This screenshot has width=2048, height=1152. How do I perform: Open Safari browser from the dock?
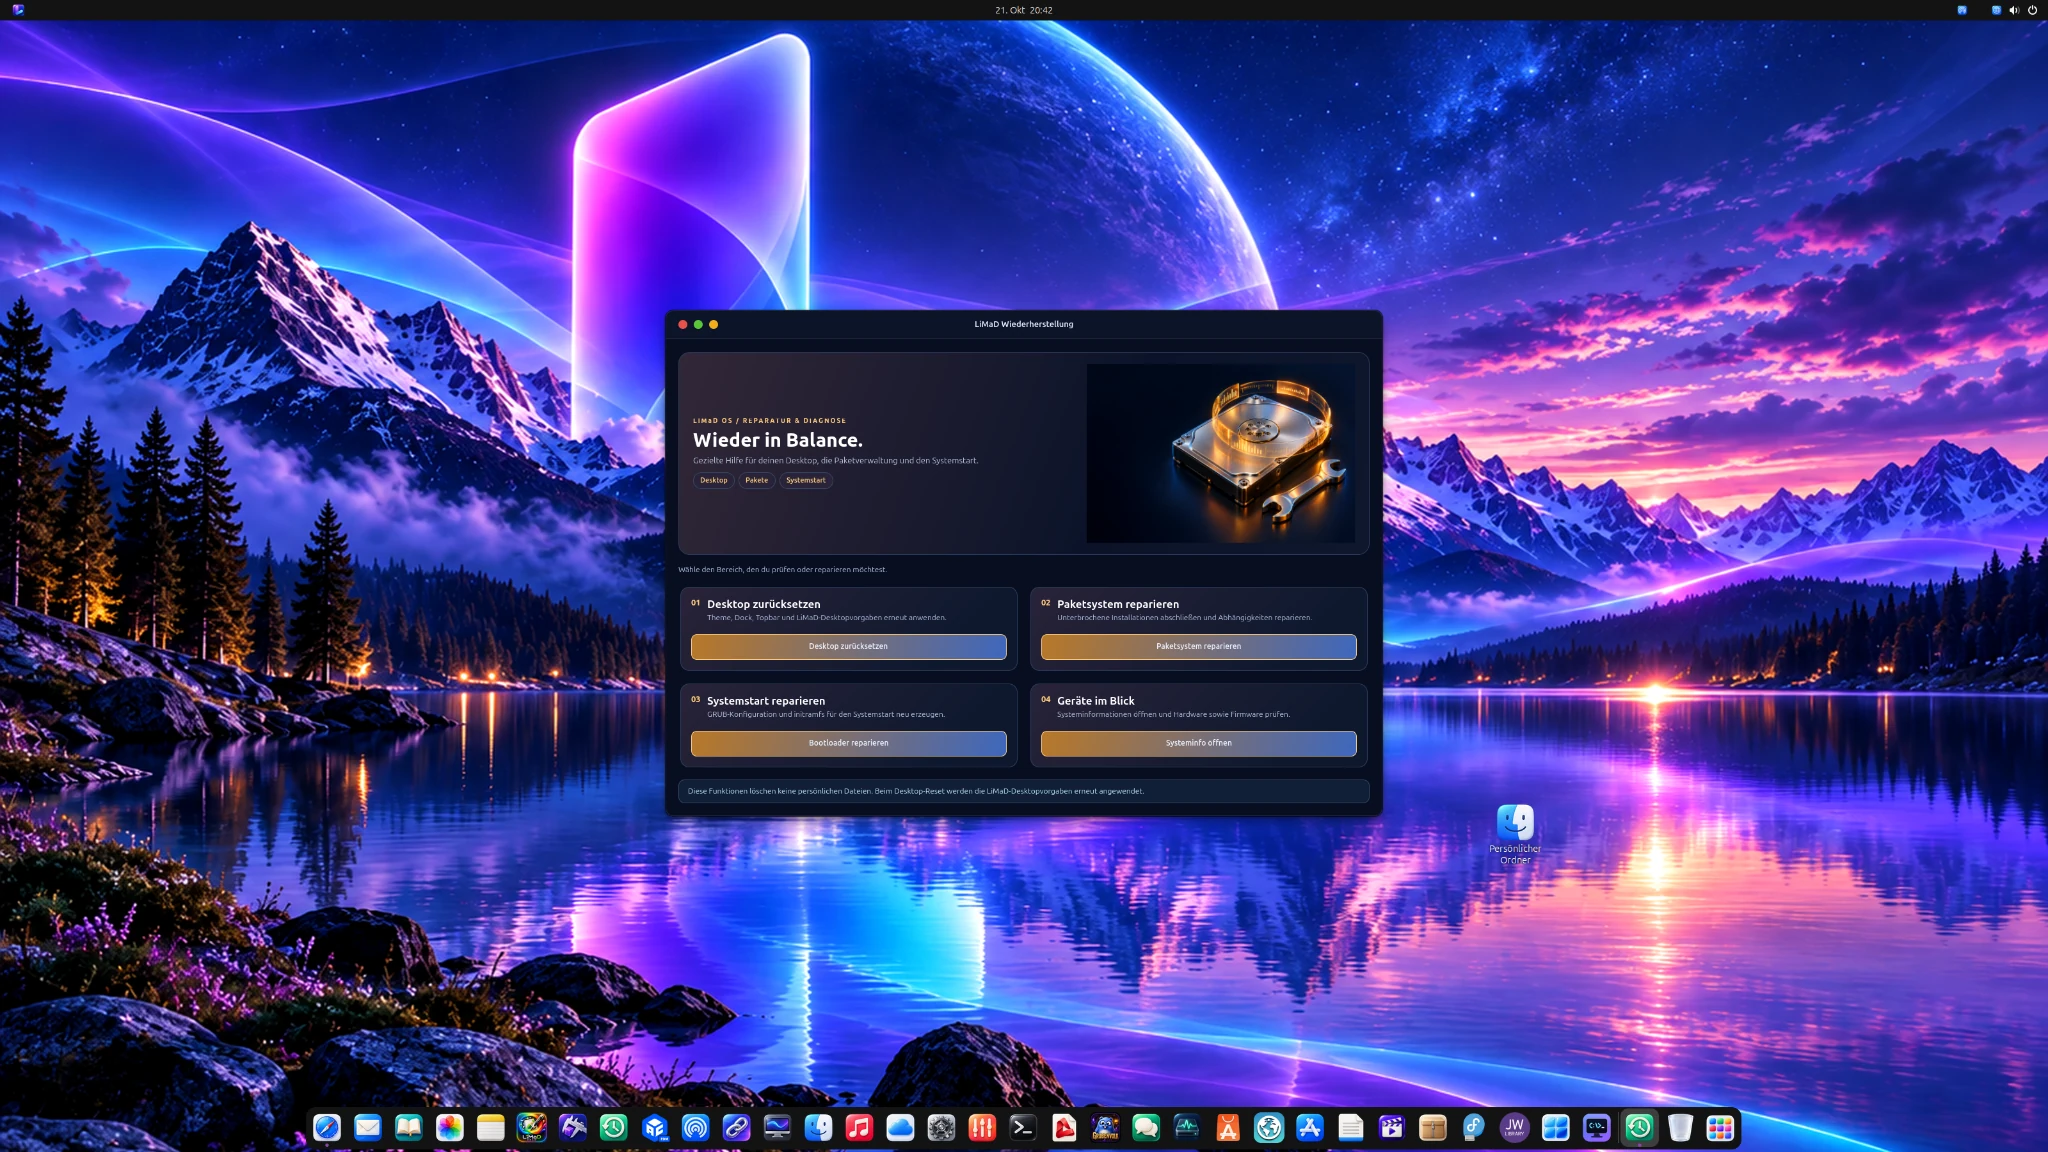point(327,1128)
